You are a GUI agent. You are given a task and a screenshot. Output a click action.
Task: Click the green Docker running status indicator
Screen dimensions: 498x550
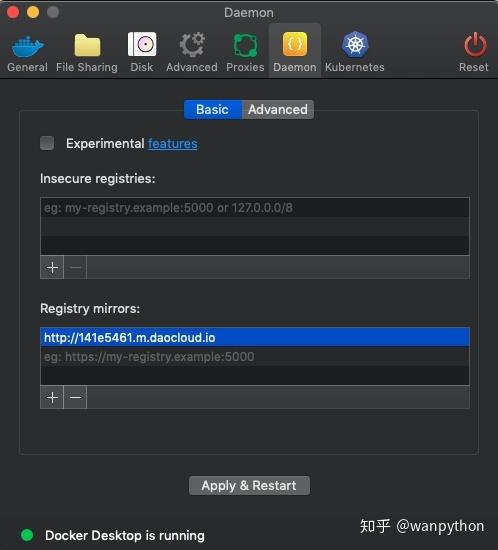coord(27,535)
